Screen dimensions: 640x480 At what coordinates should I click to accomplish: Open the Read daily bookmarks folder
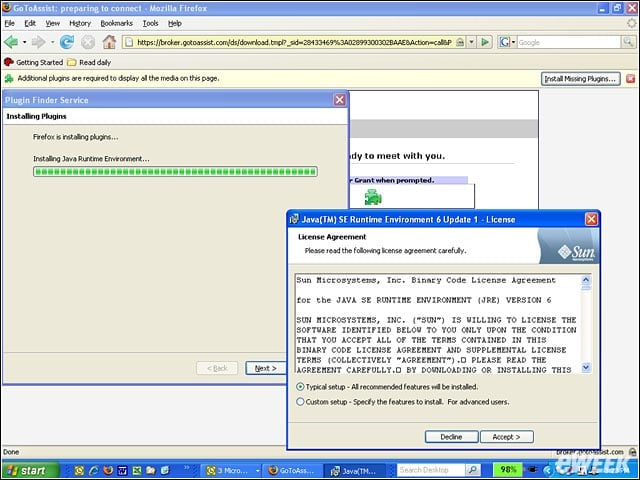point(89,62)
